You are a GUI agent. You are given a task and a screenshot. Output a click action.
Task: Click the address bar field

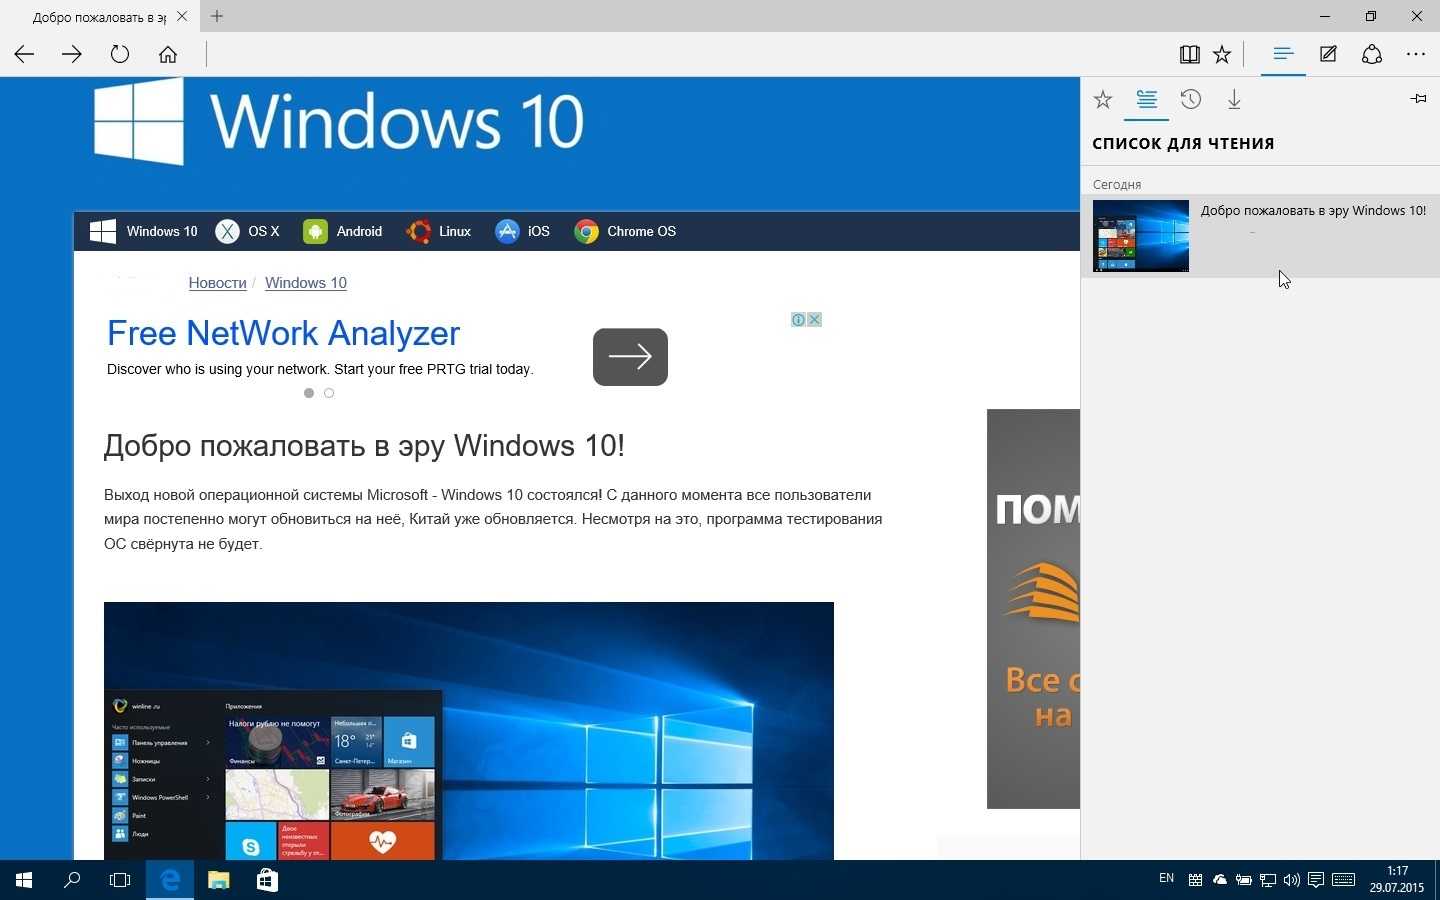click(688, 55)
